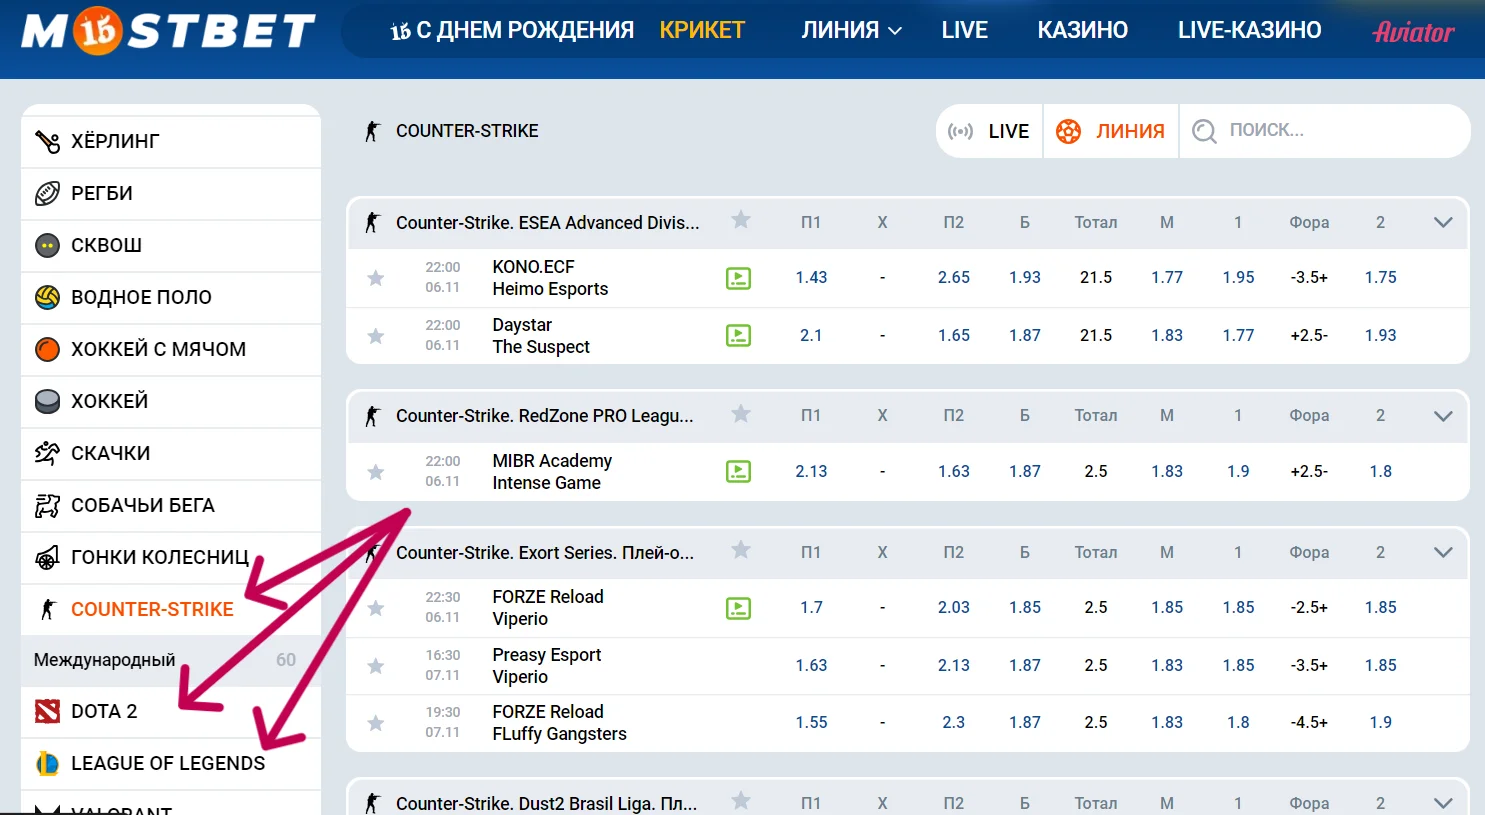Click the Dota 2 sidebar icon
This screenshot has width=1485, height=815.
pyautogui.click(x=47, y=711)
